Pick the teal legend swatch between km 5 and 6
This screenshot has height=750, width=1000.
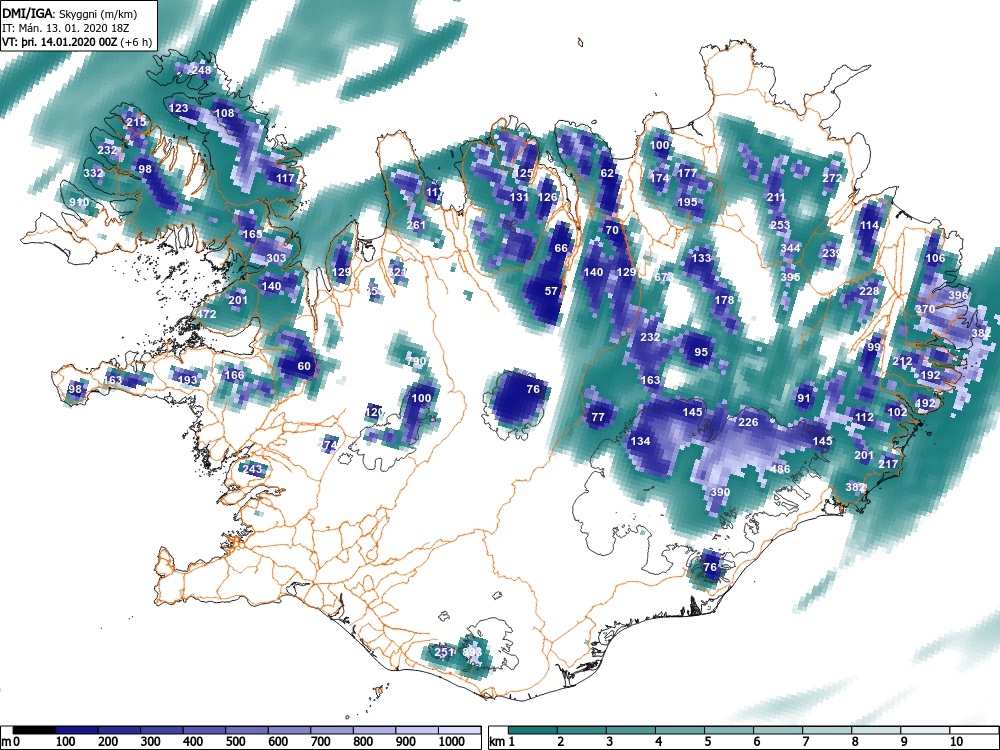[729, 730]
